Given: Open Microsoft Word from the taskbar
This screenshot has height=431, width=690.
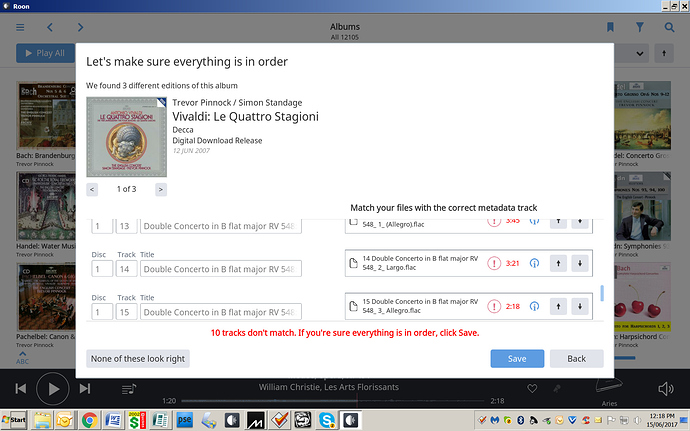Looking at the screenshot, I should tap(113, 420).
